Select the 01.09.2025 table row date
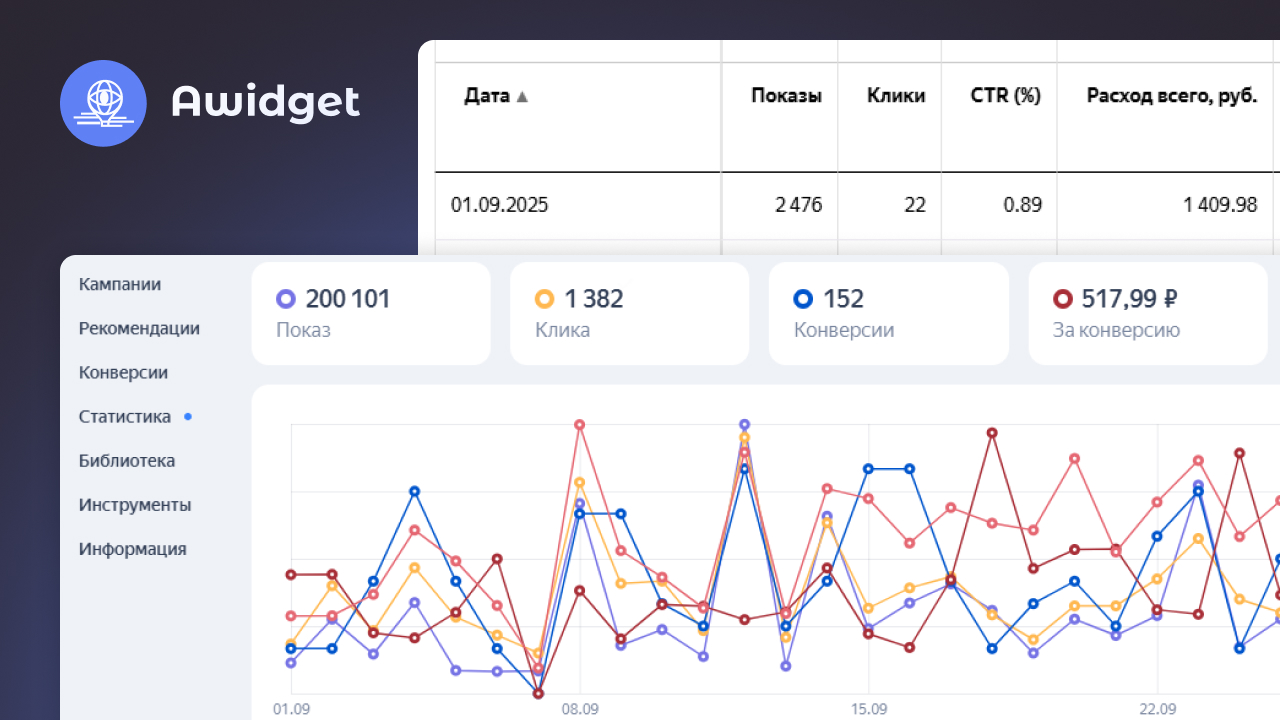This screenshot has height=720, width=1280. pos(499,205)
